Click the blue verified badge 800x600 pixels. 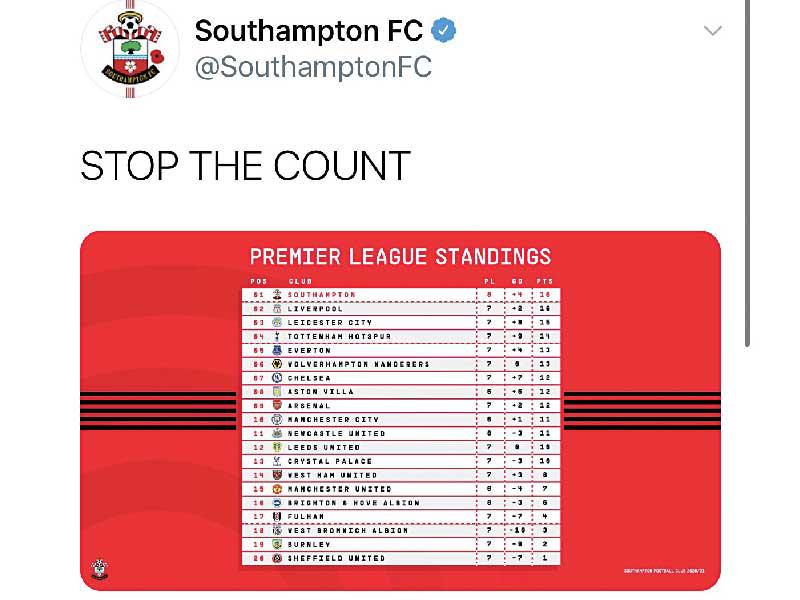[444, 31]
